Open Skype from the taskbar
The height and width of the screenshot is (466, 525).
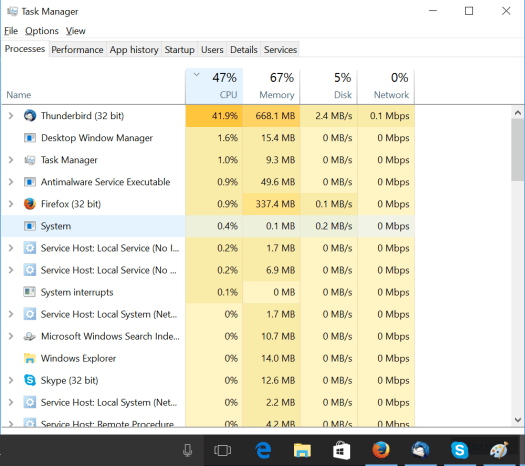coord(459,450)
